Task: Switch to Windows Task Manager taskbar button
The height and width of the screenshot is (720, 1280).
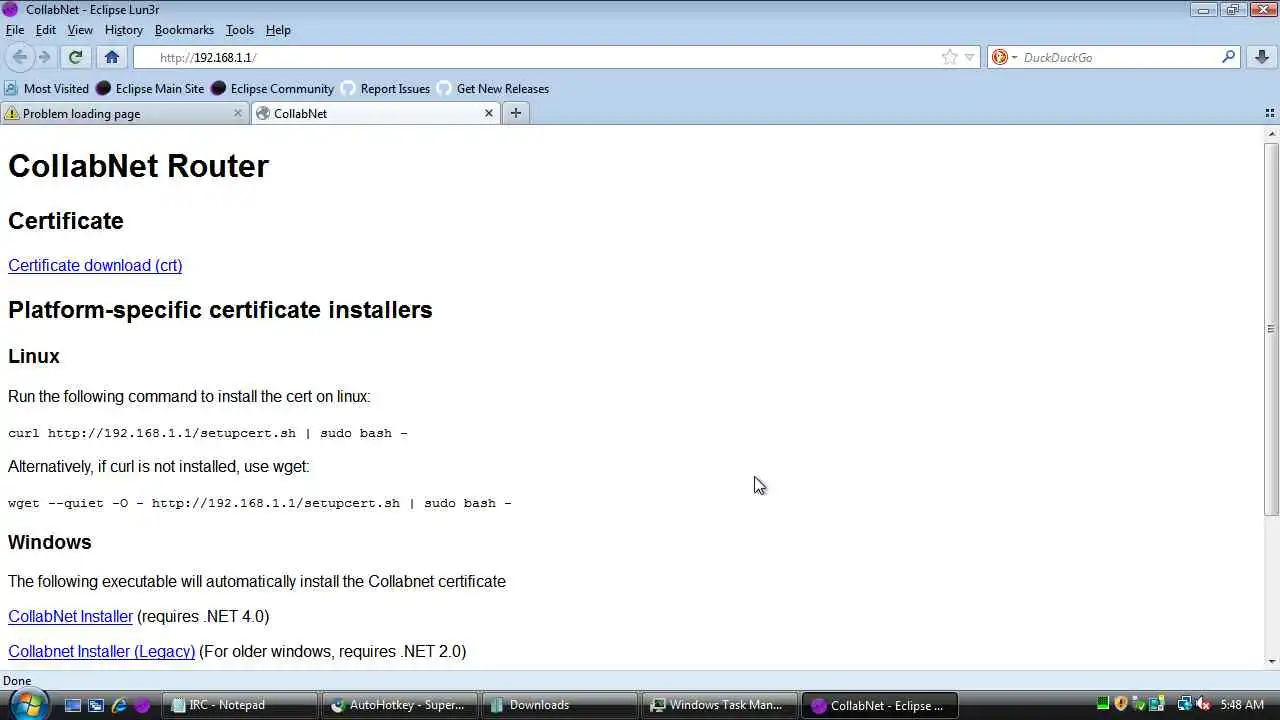Action: [x=719, y=705]
